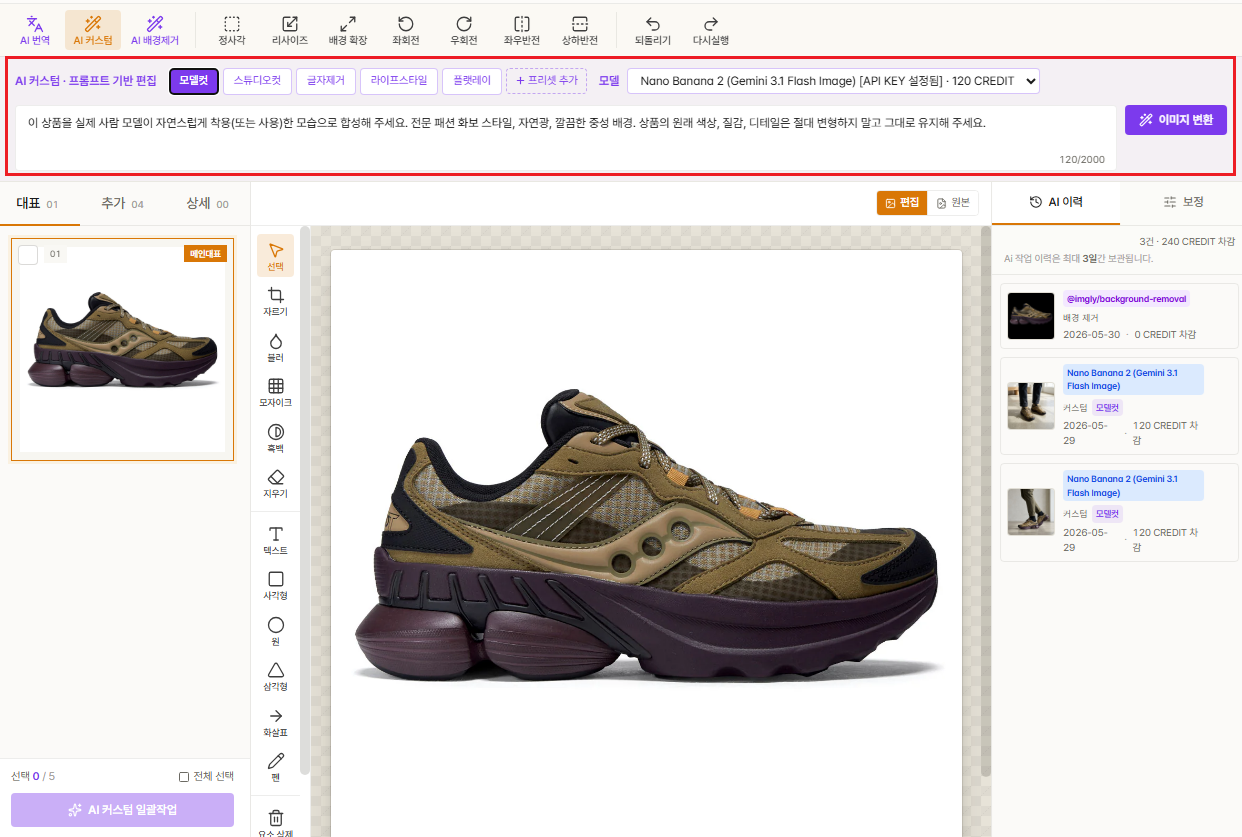
Task: Select the AI 커스텀 tool
Action: pos(93,31)
